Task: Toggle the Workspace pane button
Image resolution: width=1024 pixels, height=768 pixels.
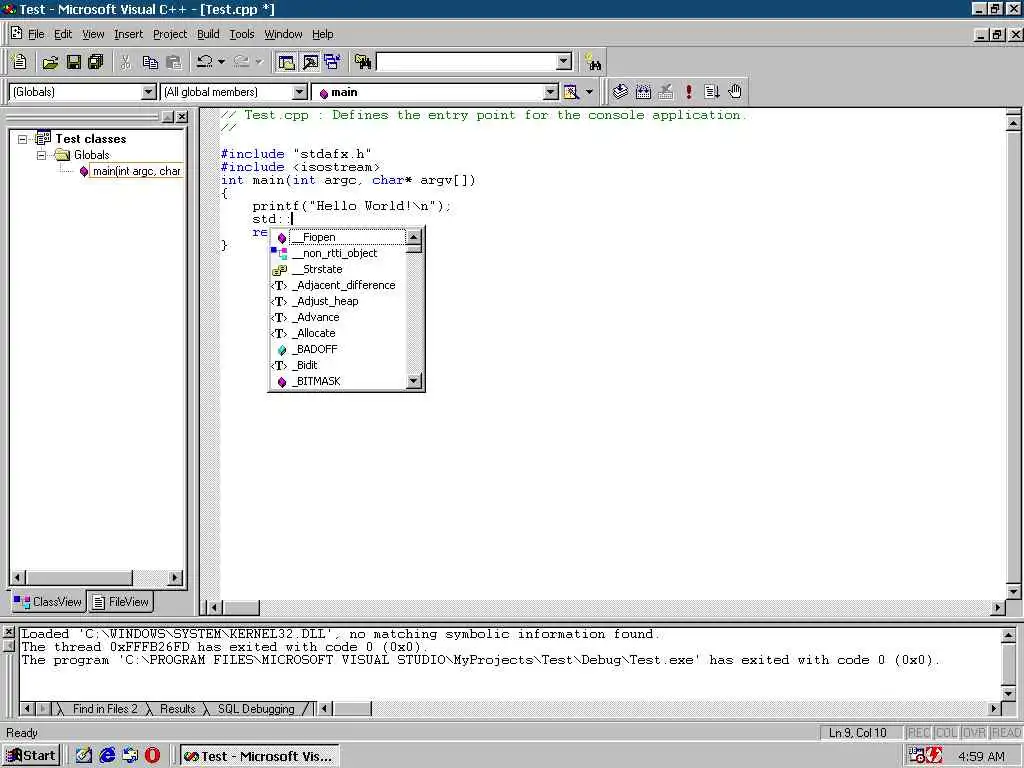Action: coord(286,62)
